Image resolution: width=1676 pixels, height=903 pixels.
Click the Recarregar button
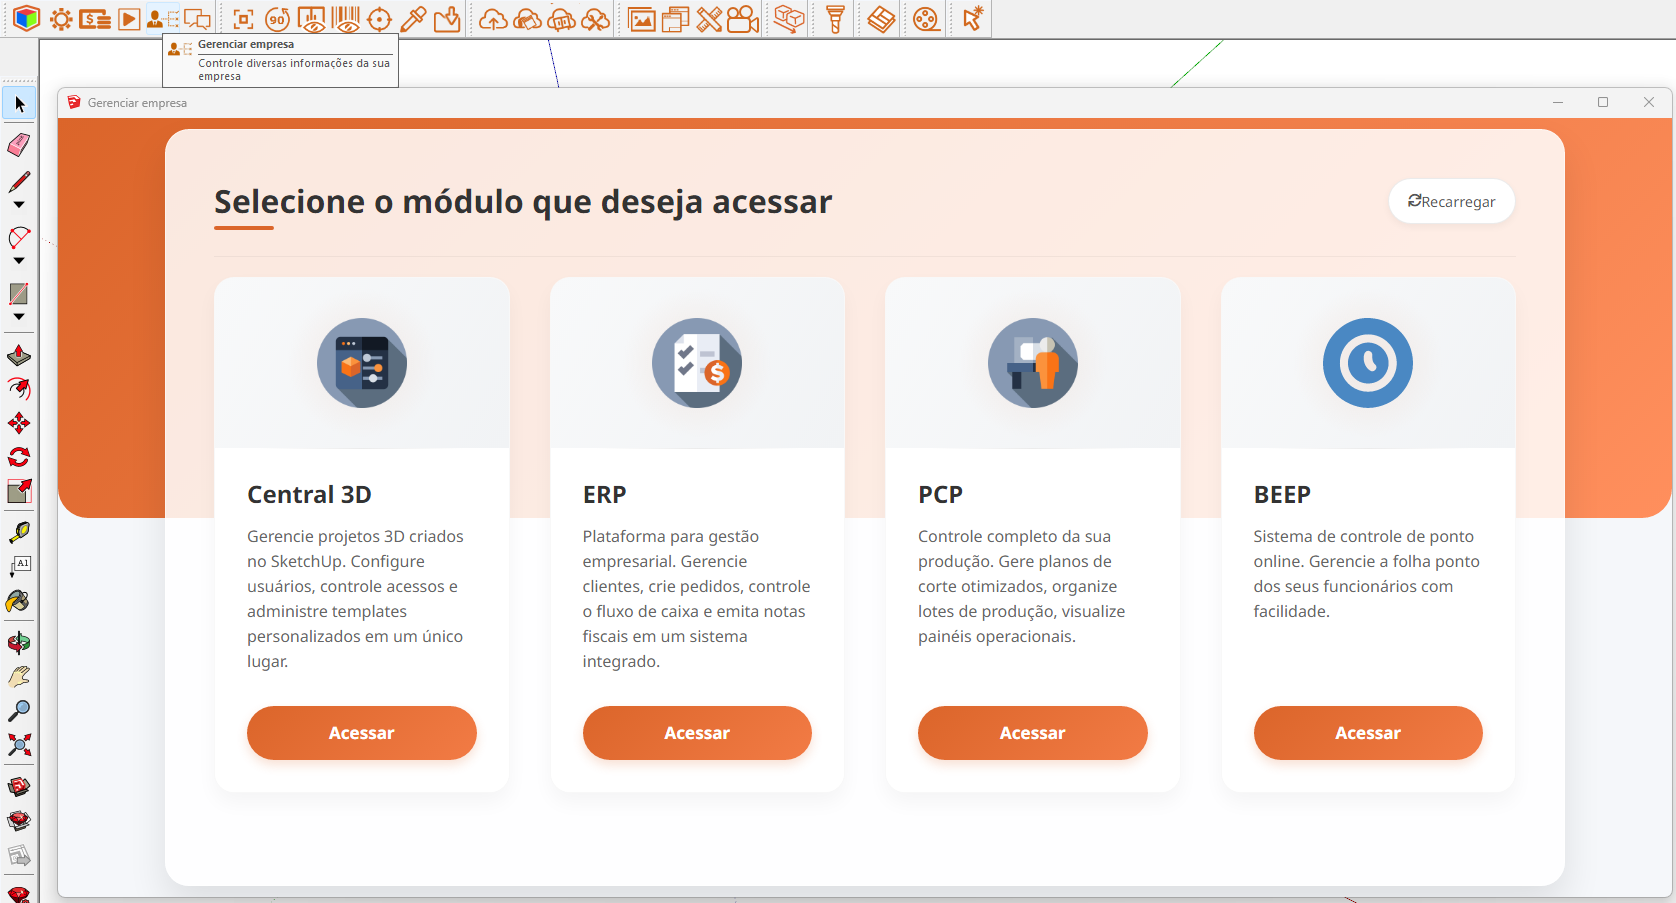(1451, 202)
